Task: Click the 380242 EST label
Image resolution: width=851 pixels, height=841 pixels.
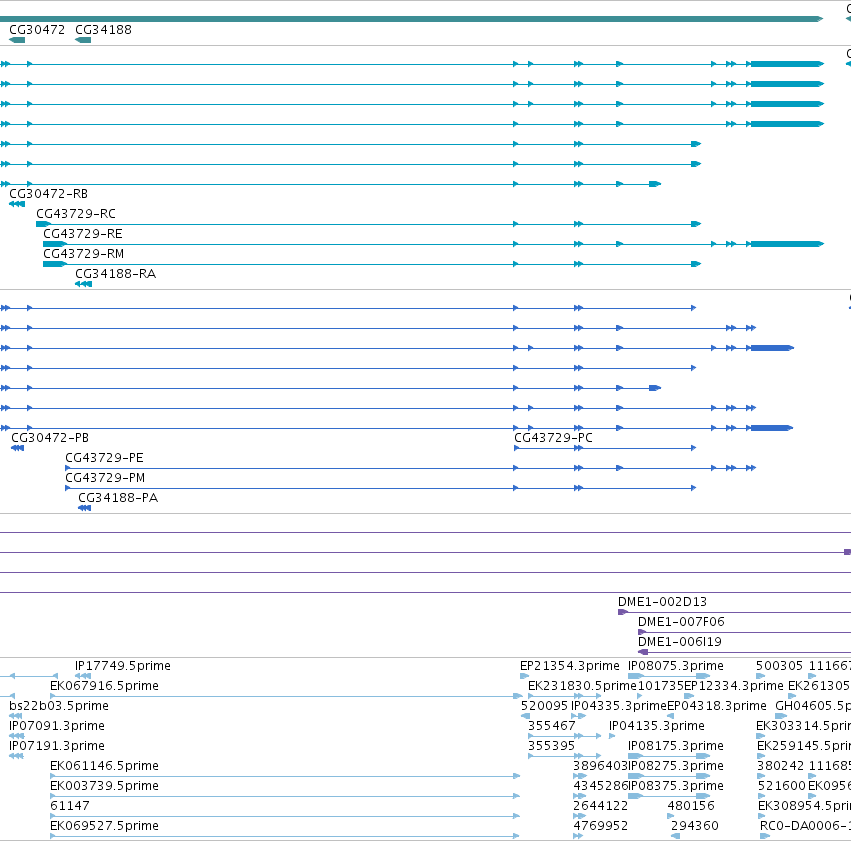Action: pyautogui.click(x=780, y=766)
